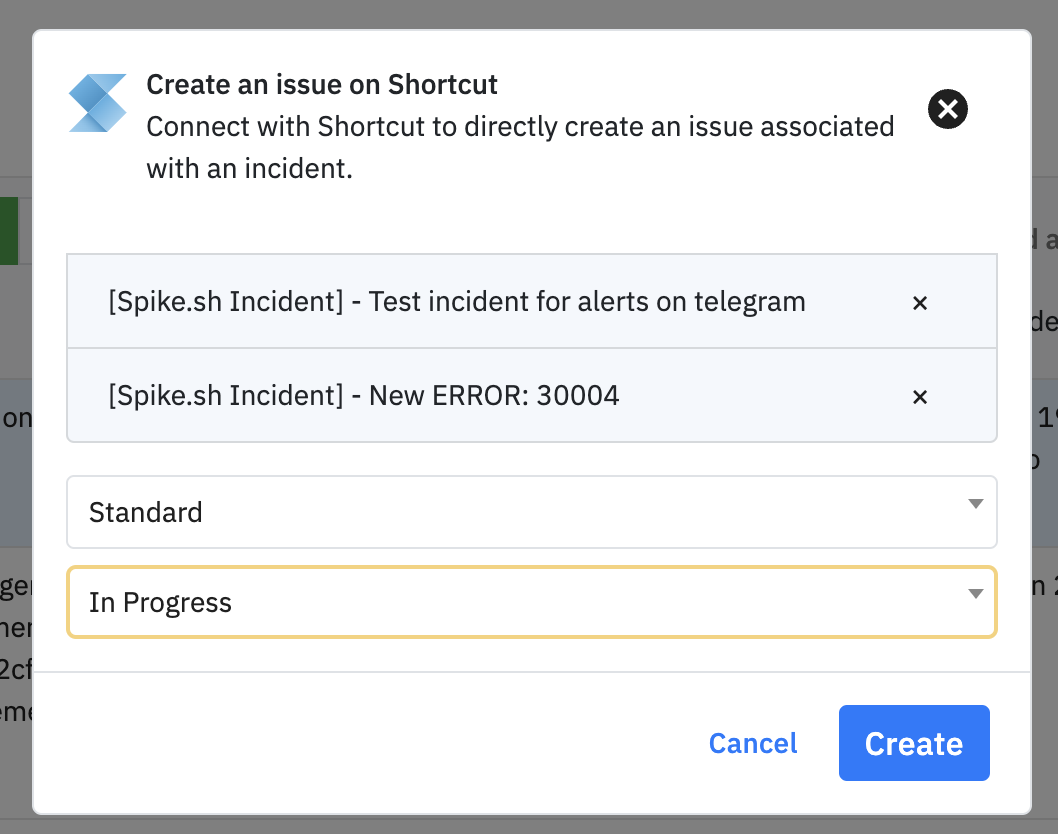Click the green button behind the dialog

tap(9, 230)
